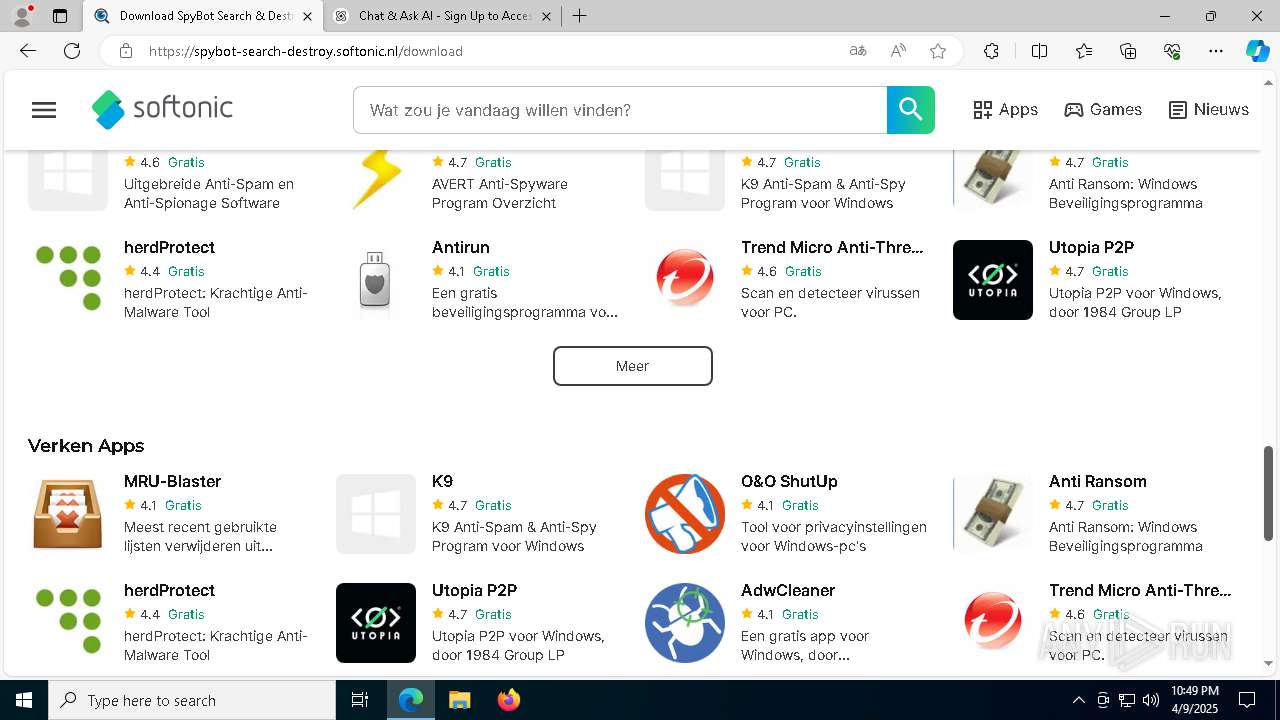Open the Copilot sidebar
The image size is (1280, 720).
tap(1258, 51)
